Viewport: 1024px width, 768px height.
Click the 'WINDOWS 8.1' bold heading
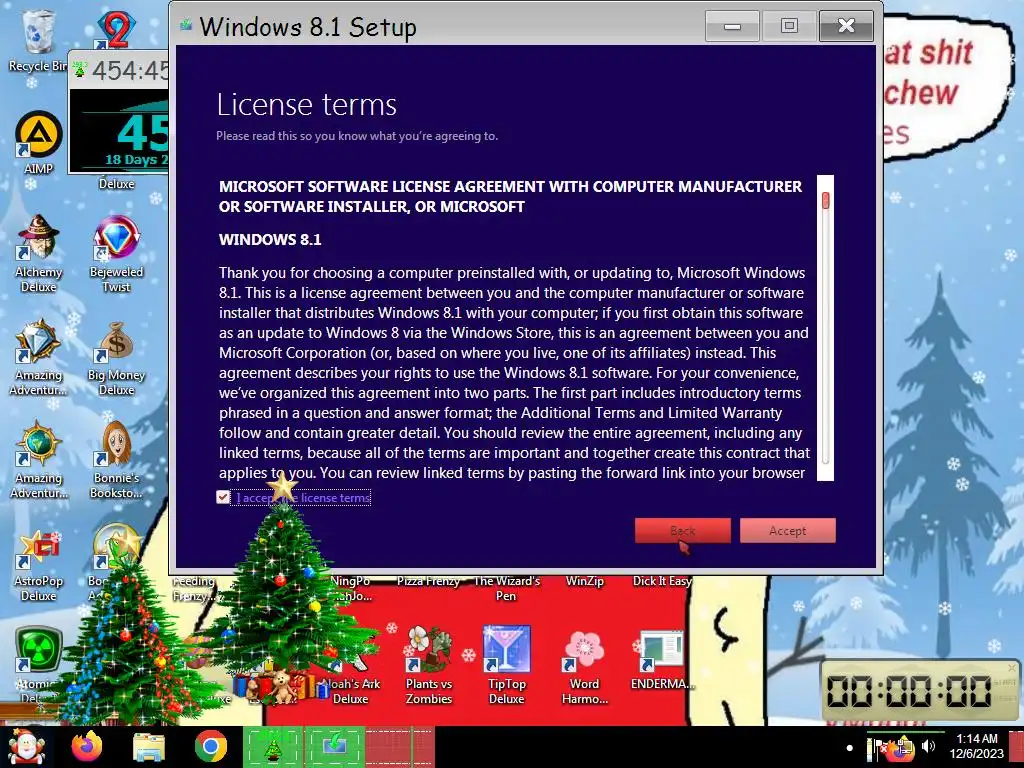270,240
